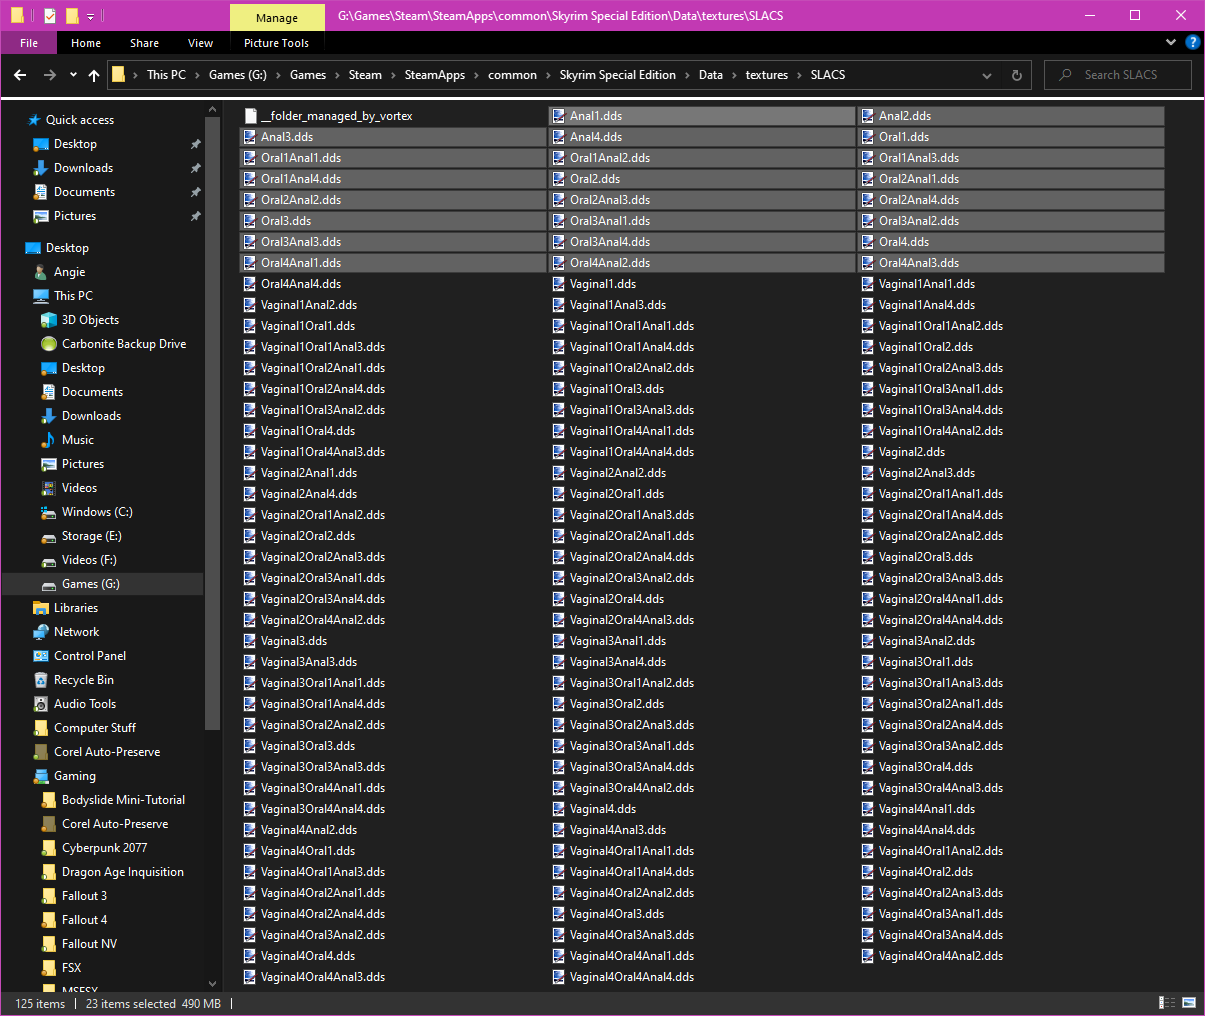The height and width of the screenshot is (1016, 1205).
Task: Open Control Panel from navigation pane
Action: click(90, 656)
